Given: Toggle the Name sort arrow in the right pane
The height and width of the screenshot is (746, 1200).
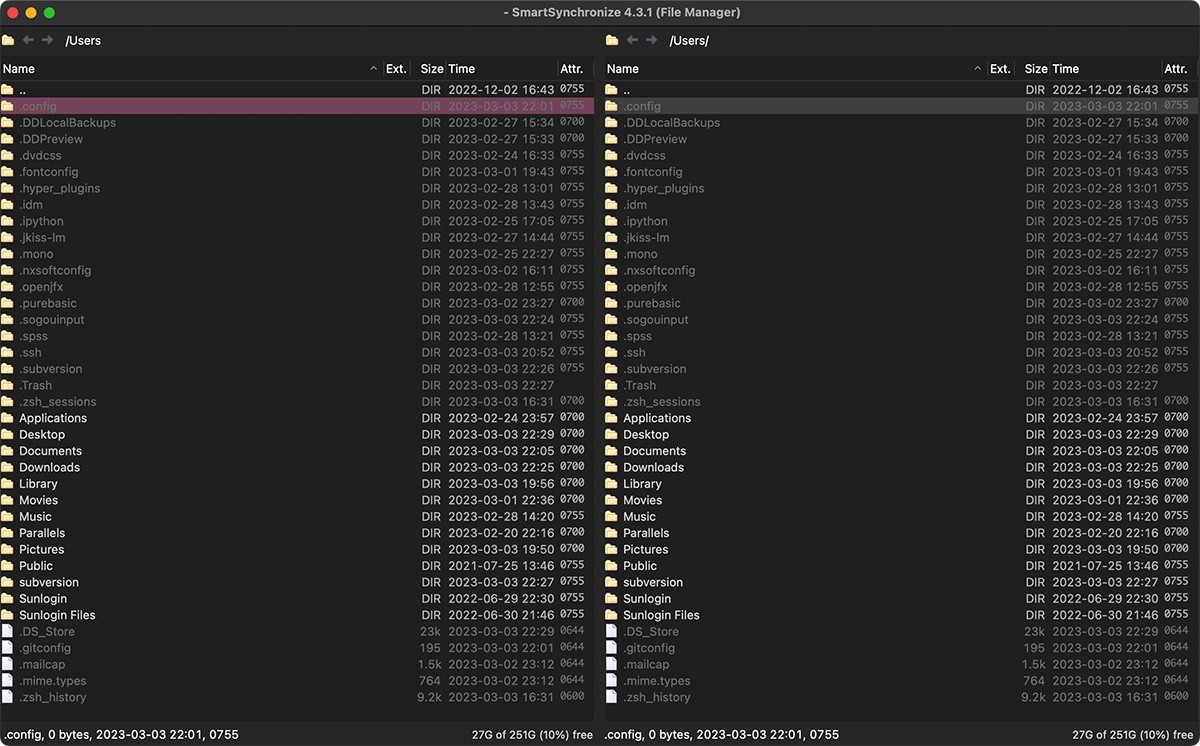Looking at the screenshot, I should [x=978, y=69].
